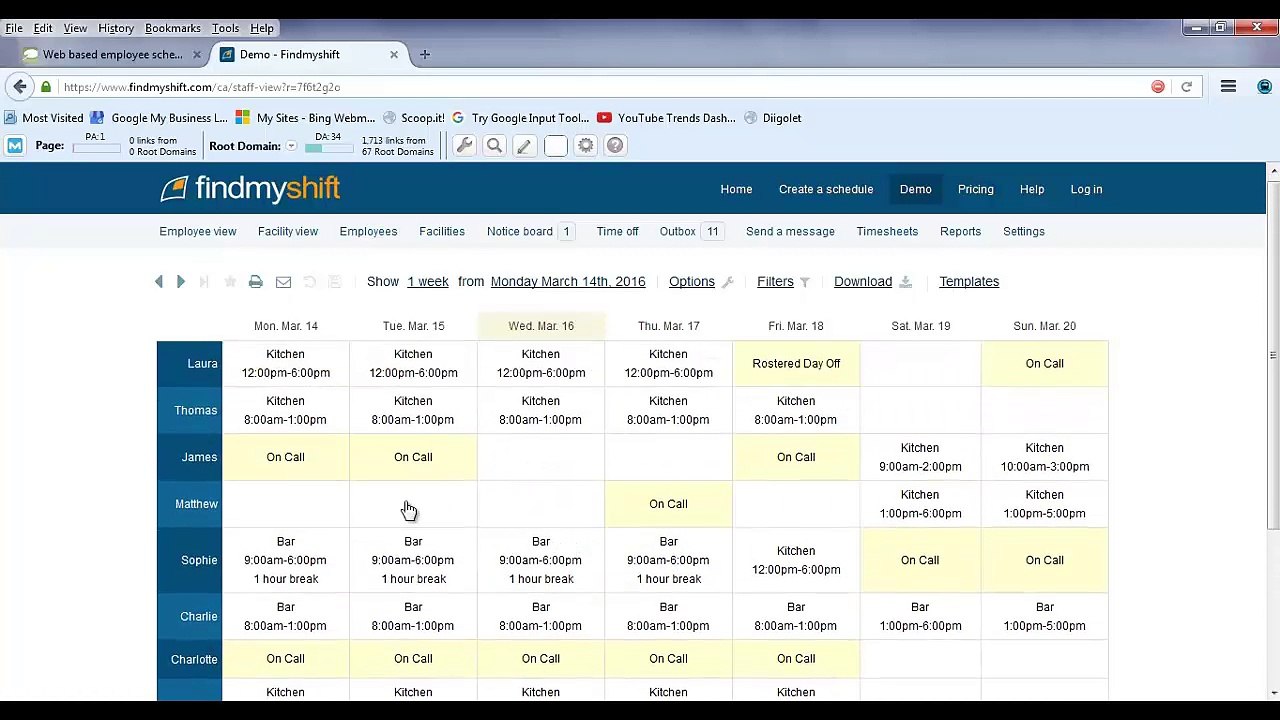Click Send a message link

point(790,231)
